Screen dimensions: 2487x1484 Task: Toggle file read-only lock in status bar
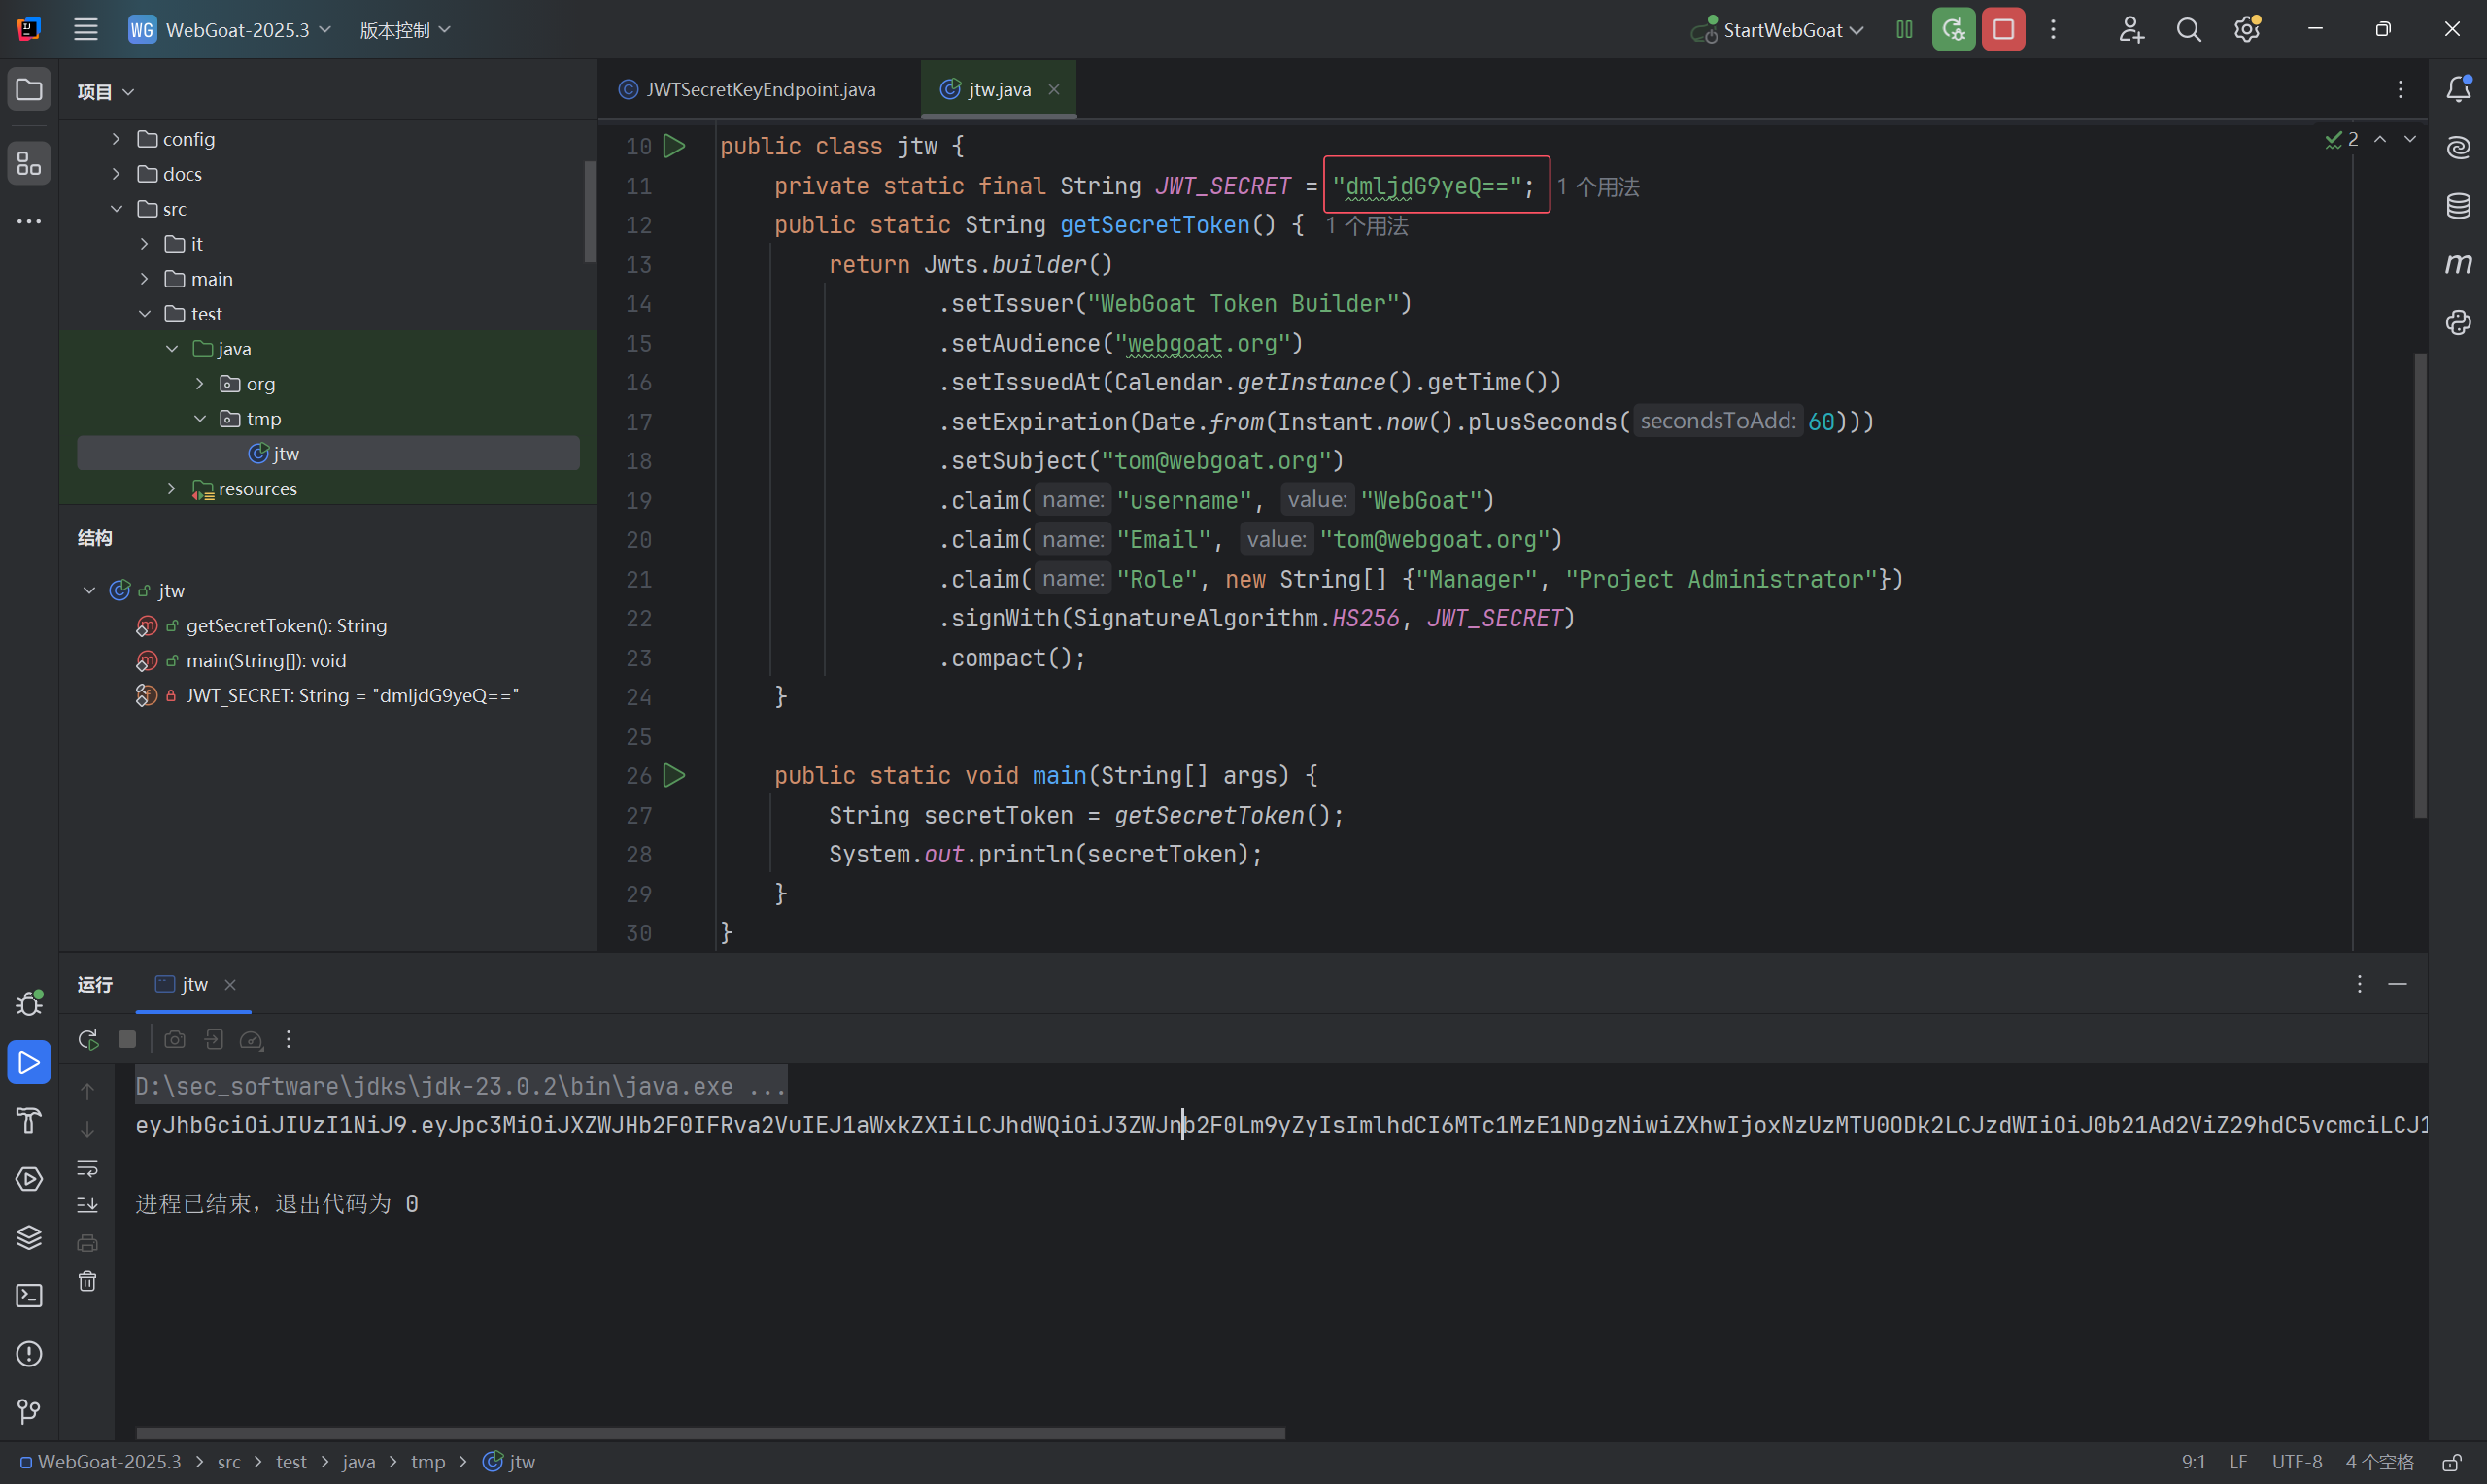[2452, 1462]
